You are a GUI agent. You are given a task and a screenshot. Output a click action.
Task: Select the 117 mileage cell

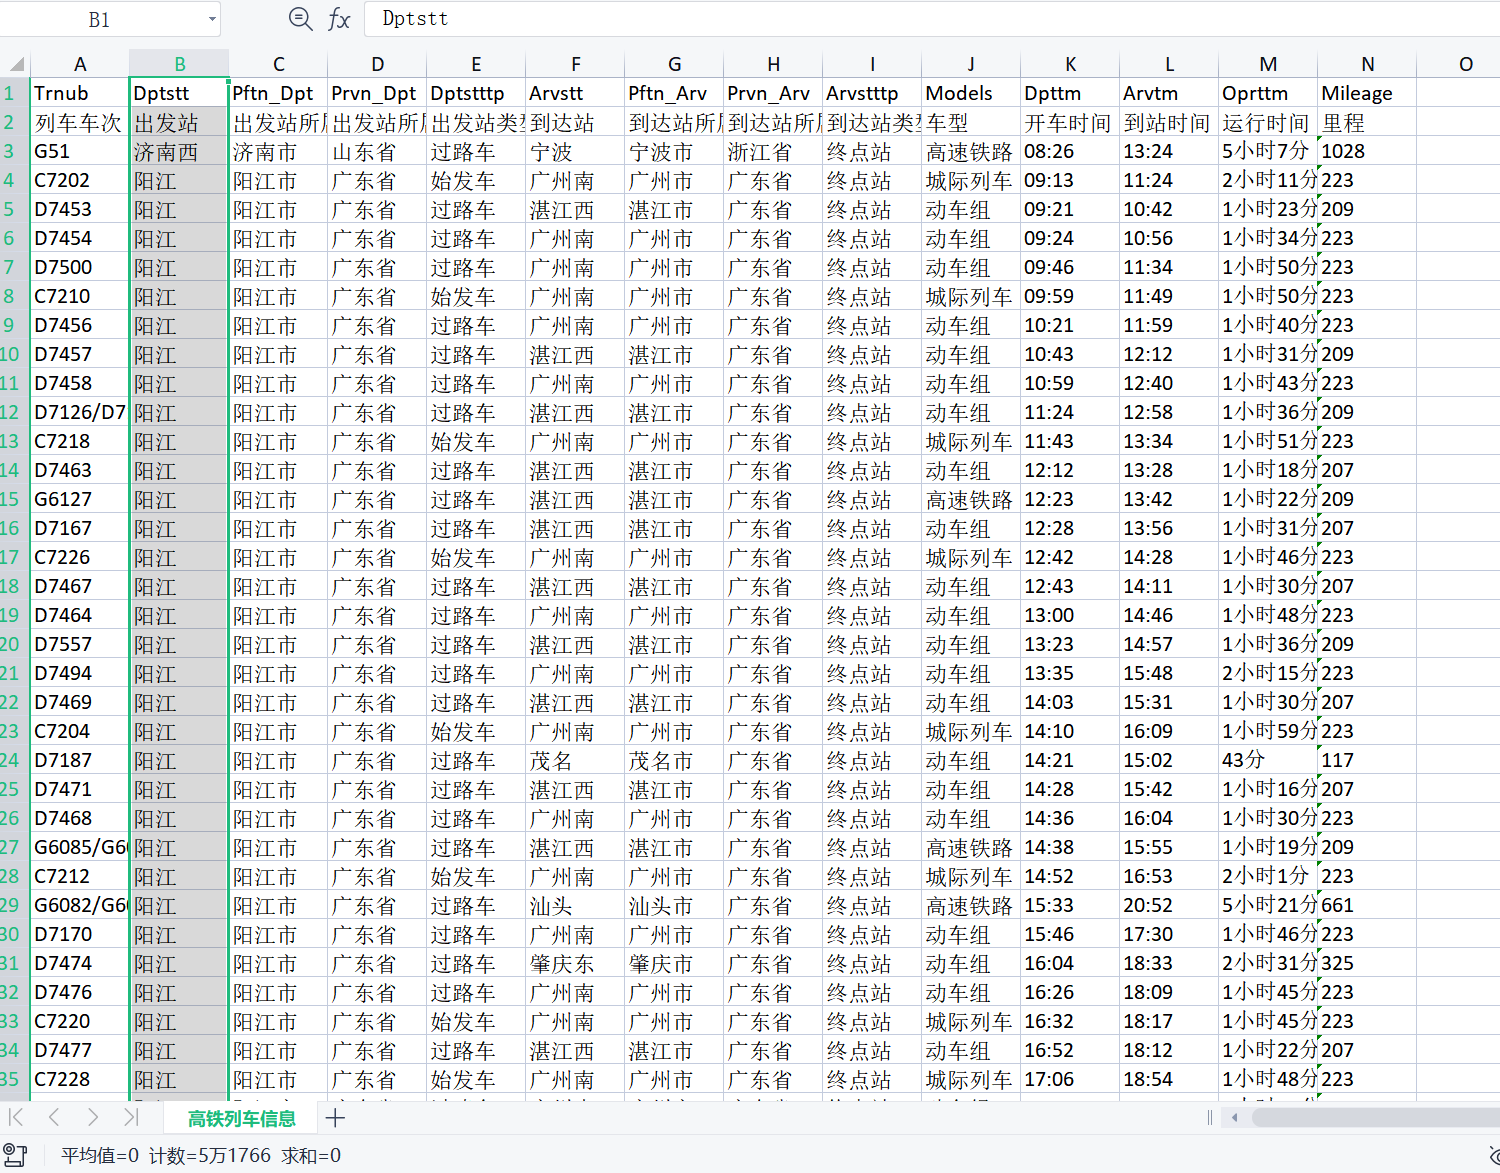tap(1367, 760)
